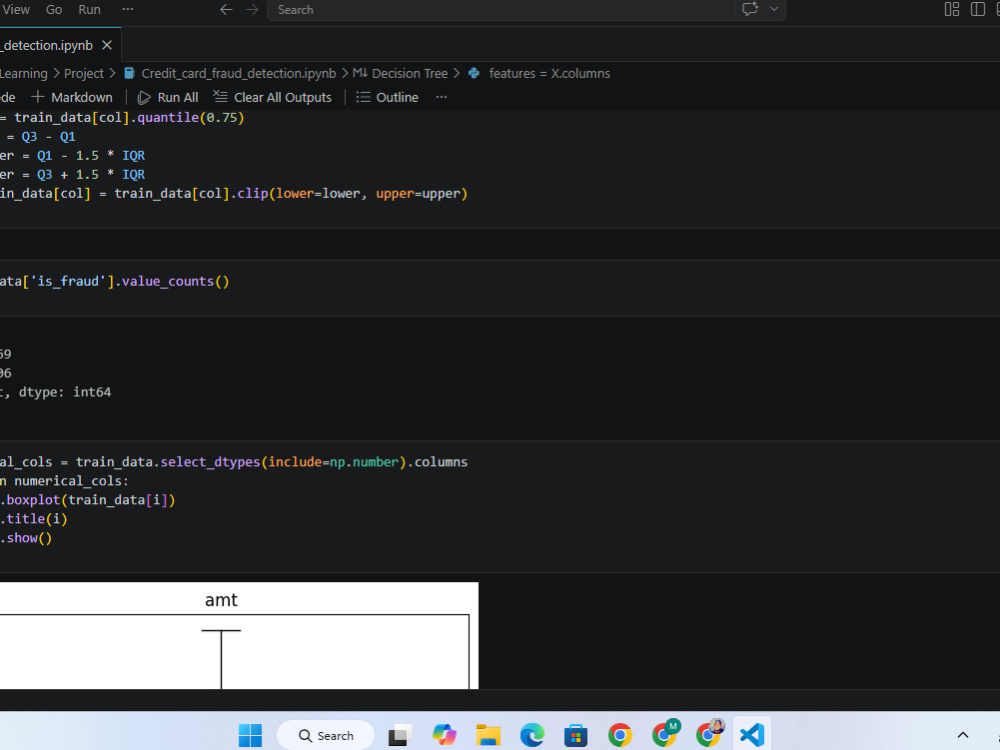Click the notebook file icon in breadcrumb

point(129,73)
